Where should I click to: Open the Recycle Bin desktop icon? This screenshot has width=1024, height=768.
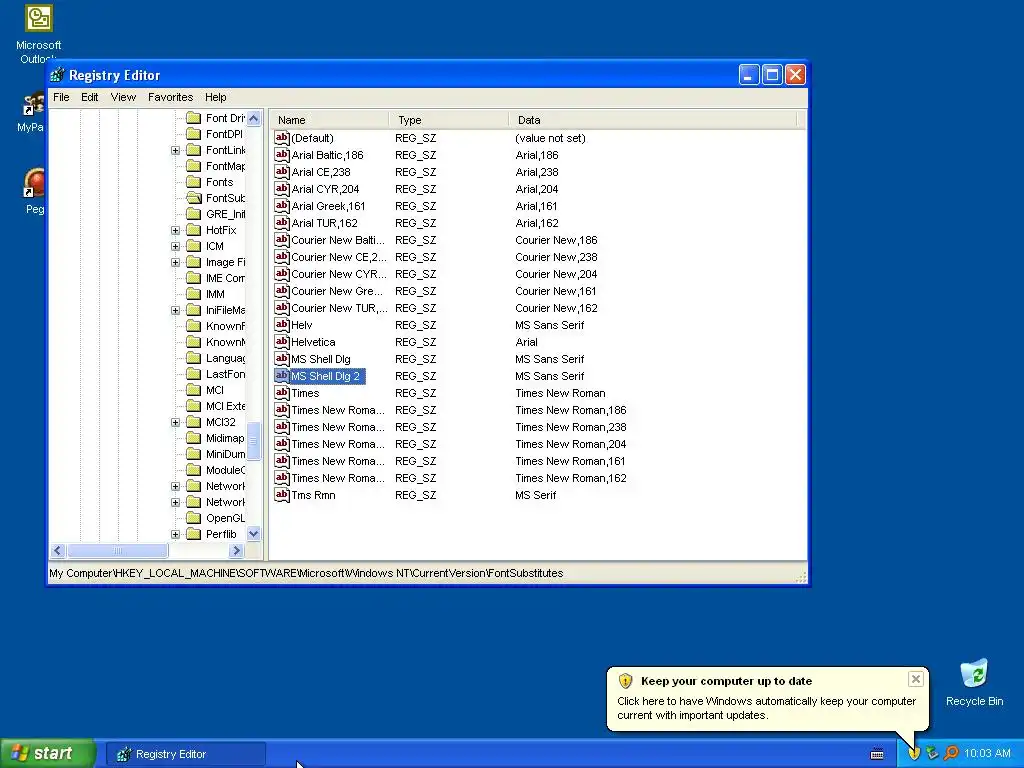[x=974, y=674]
